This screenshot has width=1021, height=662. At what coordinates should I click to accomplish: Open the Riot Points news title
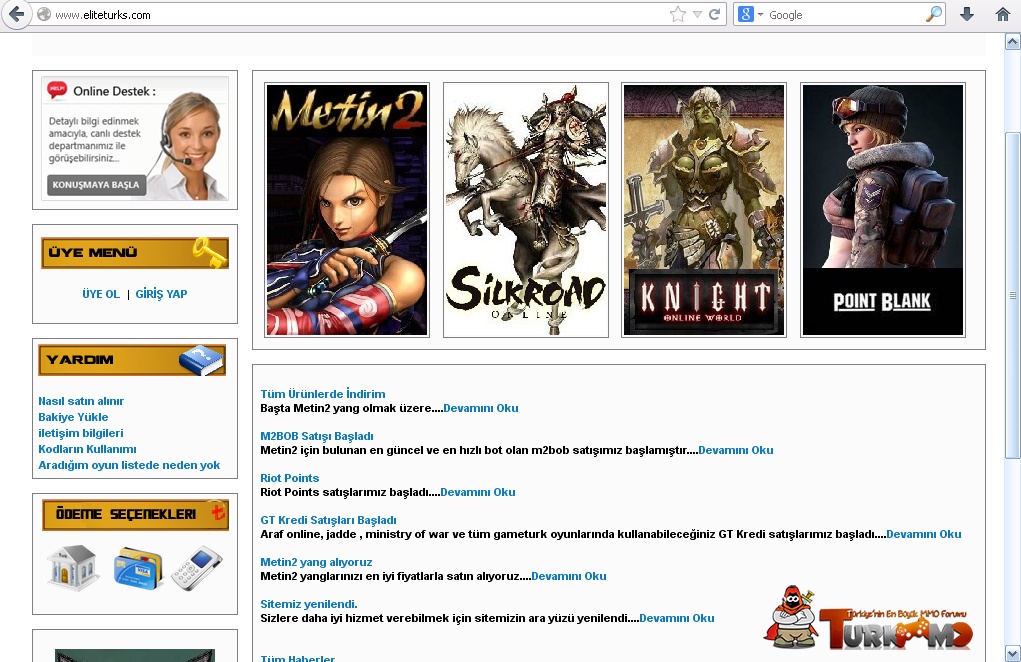(290, 478)
